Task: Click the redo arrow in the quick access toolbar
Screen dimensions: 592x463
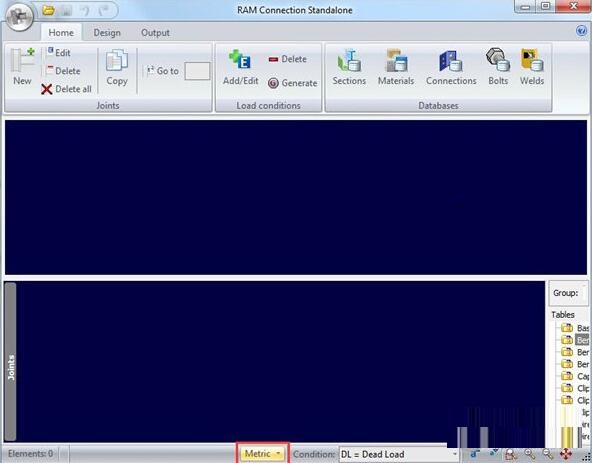Action: click(x=104, y=11)
